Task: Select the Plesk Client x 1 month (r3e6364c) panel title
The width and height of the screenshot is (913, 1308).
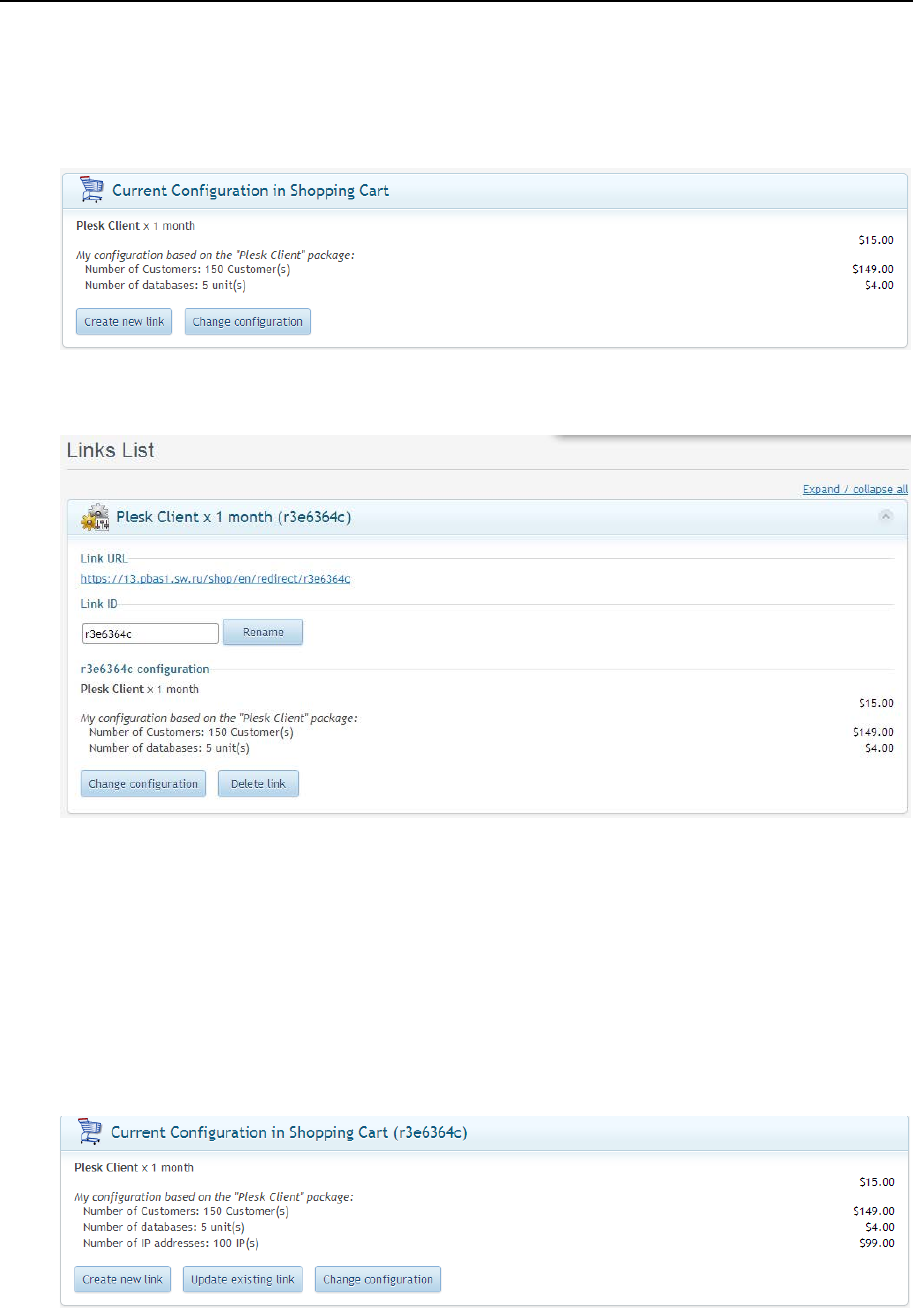Action: click(x=234, y=517)
